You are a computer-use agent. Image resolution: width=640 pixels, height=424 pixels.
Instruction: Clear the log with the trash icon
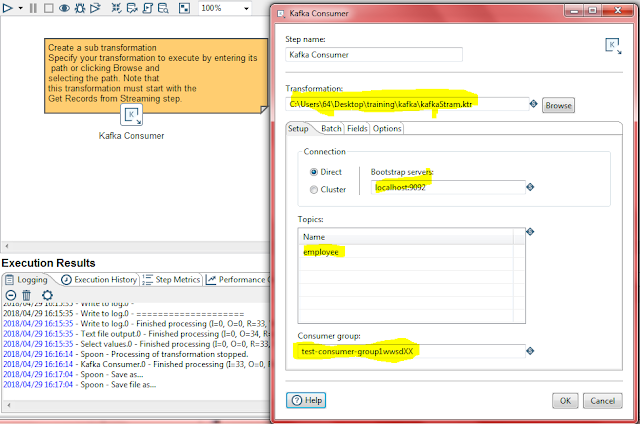(27, 295)
